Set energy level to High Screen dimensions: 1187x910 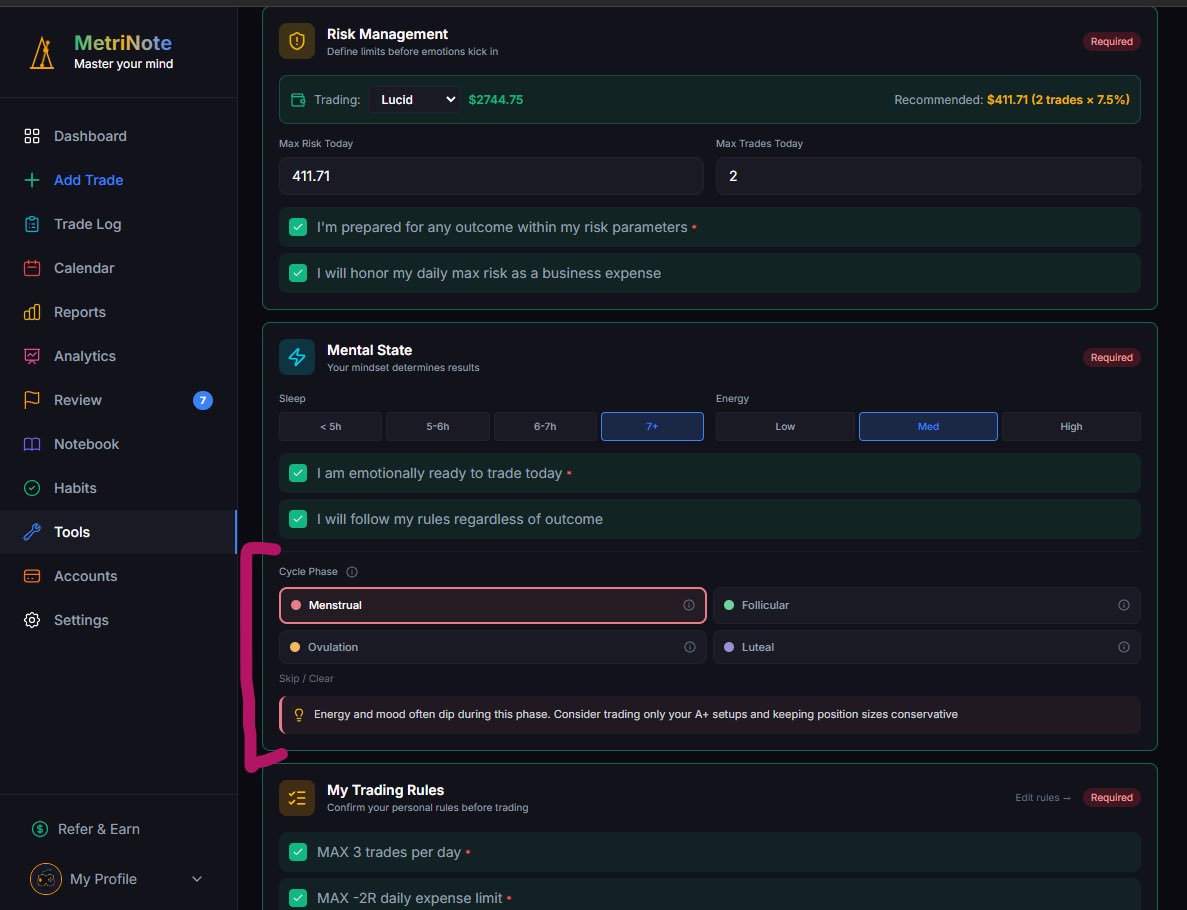[1071, 426]
